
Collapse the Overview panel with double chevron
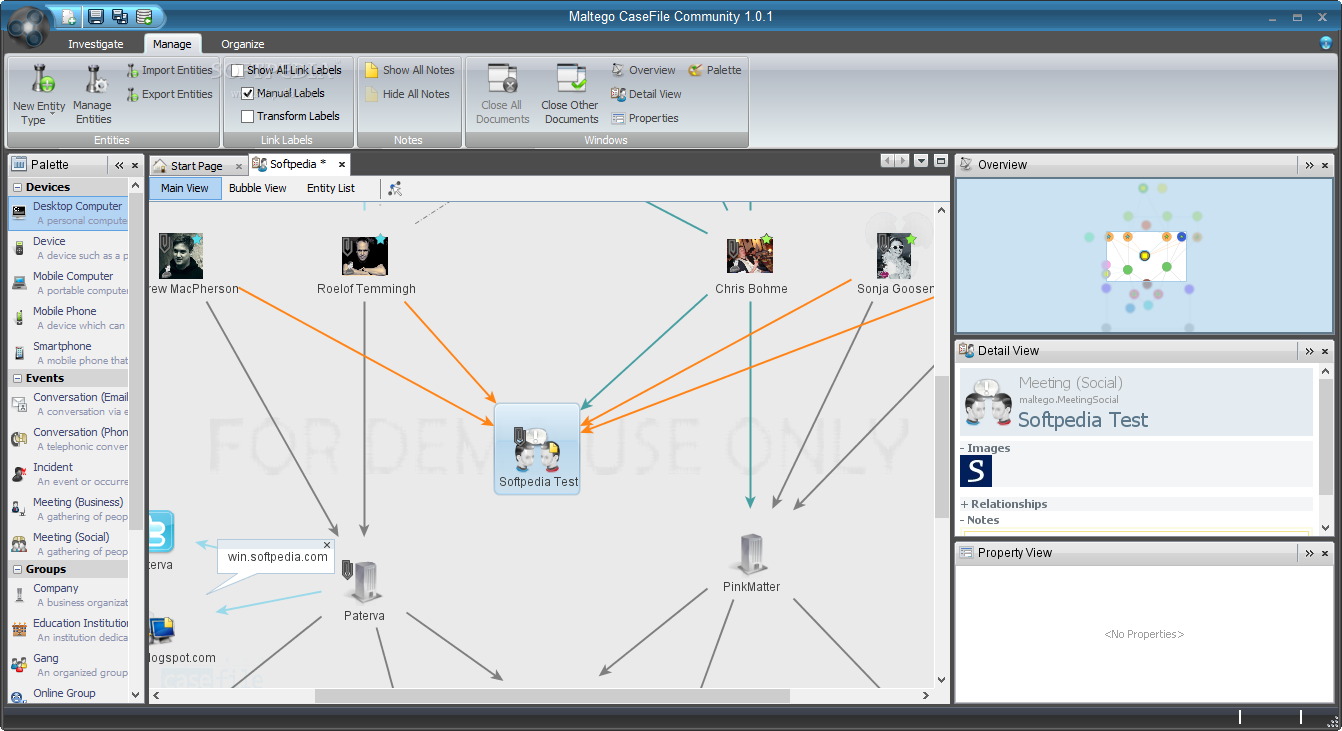pos(1309,165)
